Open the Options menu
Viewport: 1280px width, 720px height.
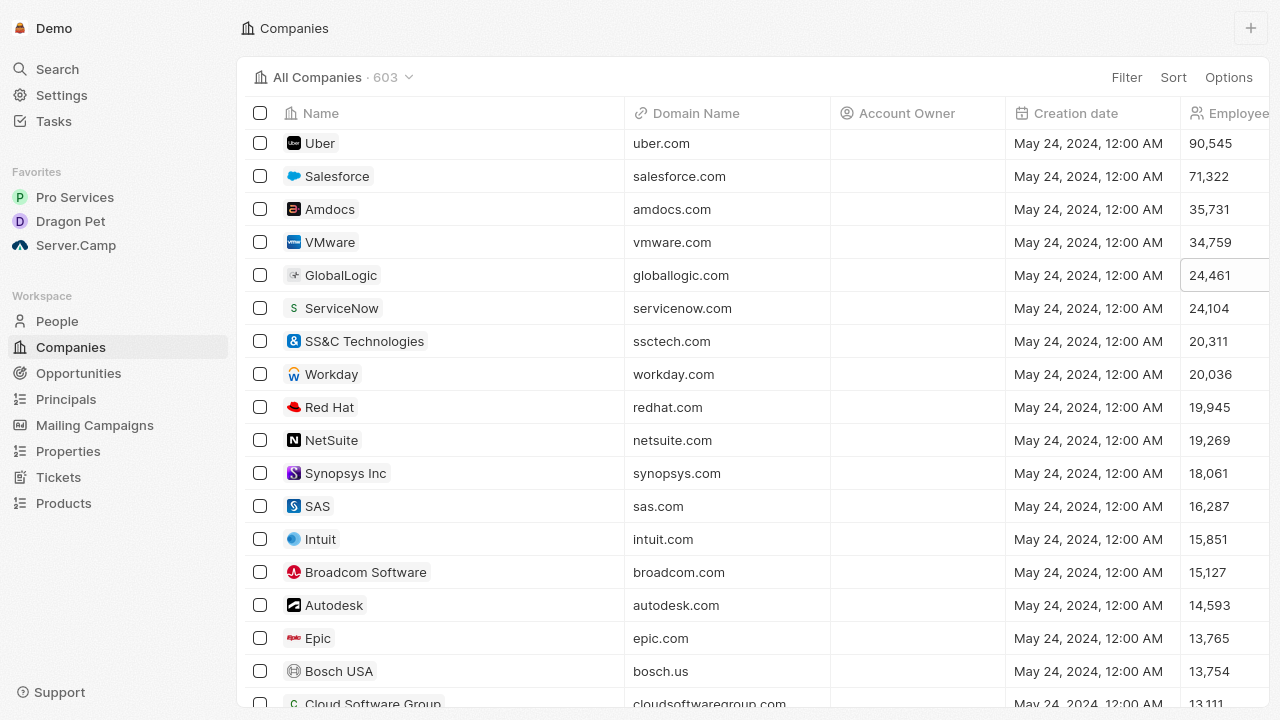coord(1229,77)
